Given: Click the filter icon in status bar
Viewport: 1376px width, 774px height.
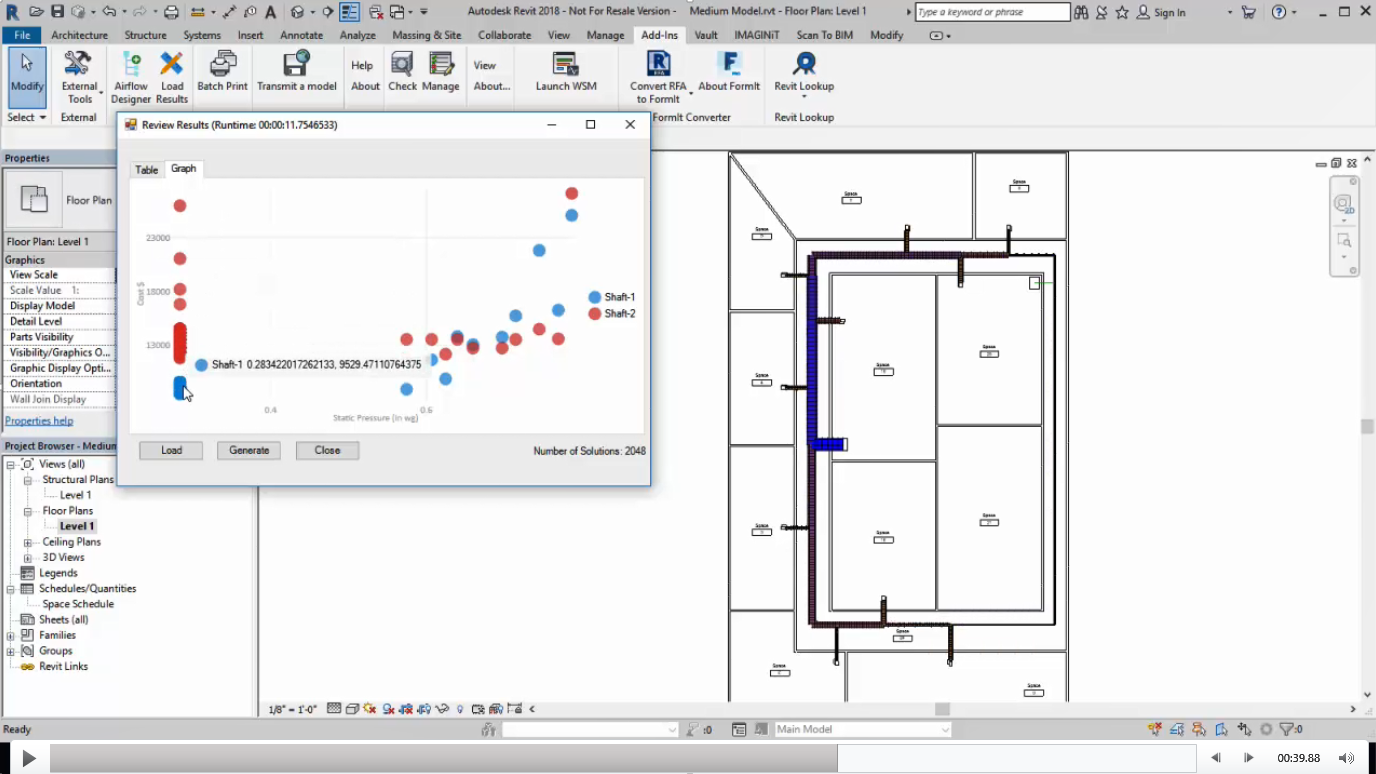Looking at the screenshot, I should 1288,730.
